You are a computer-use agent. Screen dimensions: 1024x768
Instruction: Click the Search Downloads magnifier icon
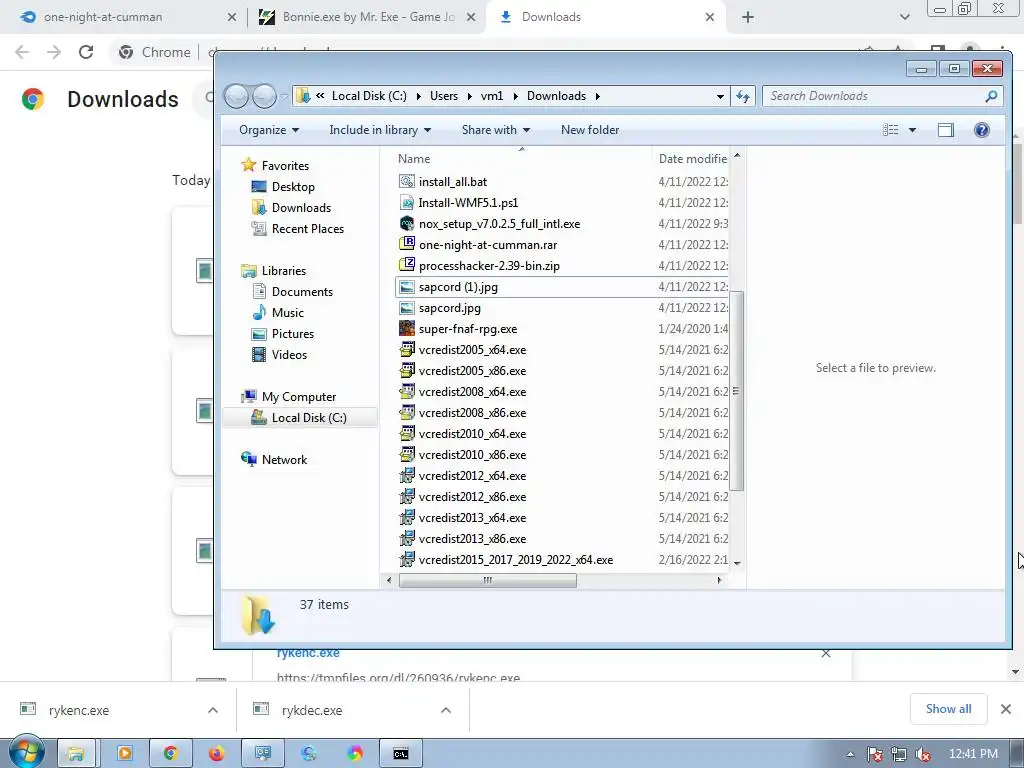point(991,96)
